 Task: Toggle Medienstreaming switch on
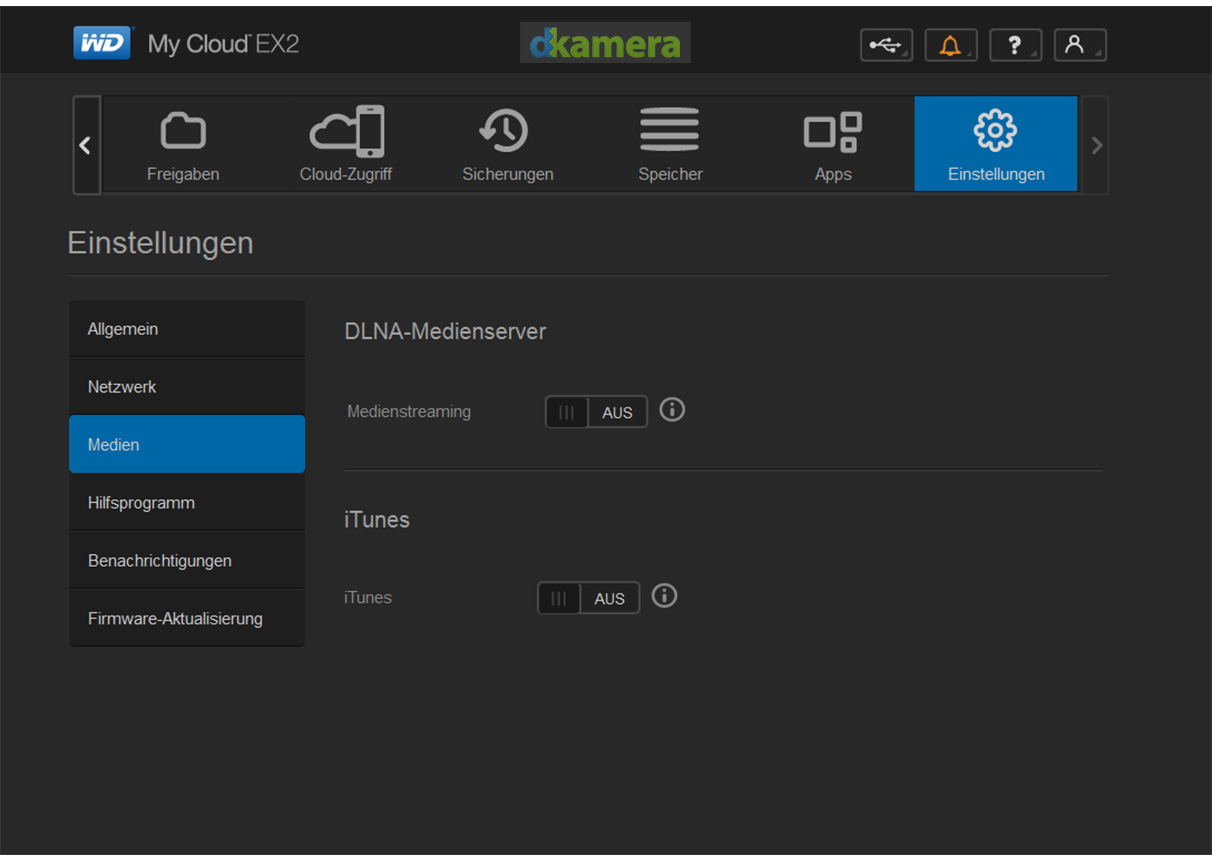coord(596,412)
